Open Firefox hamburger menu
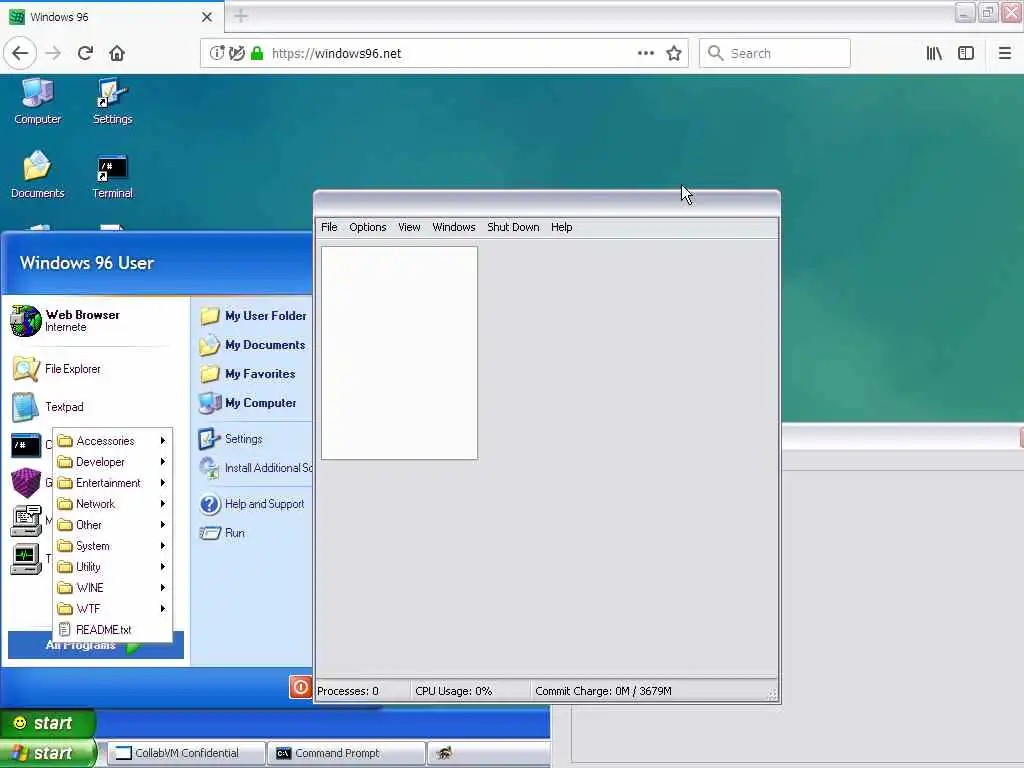This screenshot has width=1024, height=768. click(1005, 53)
